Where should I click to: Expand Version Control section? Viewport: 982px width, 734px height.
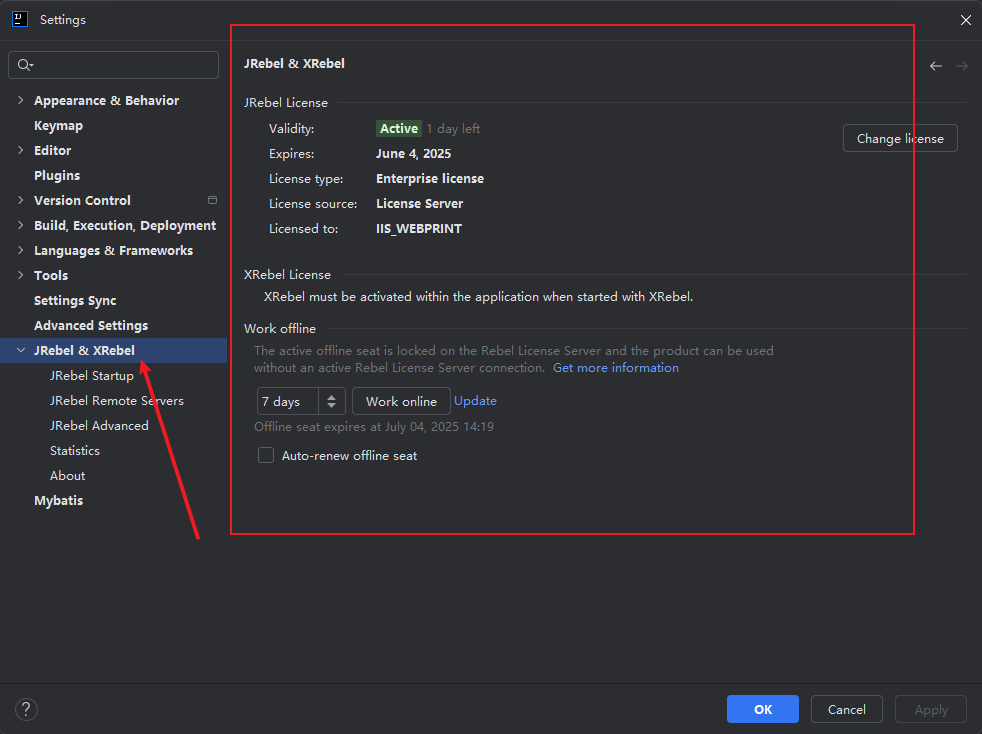(x=21, y=200)
